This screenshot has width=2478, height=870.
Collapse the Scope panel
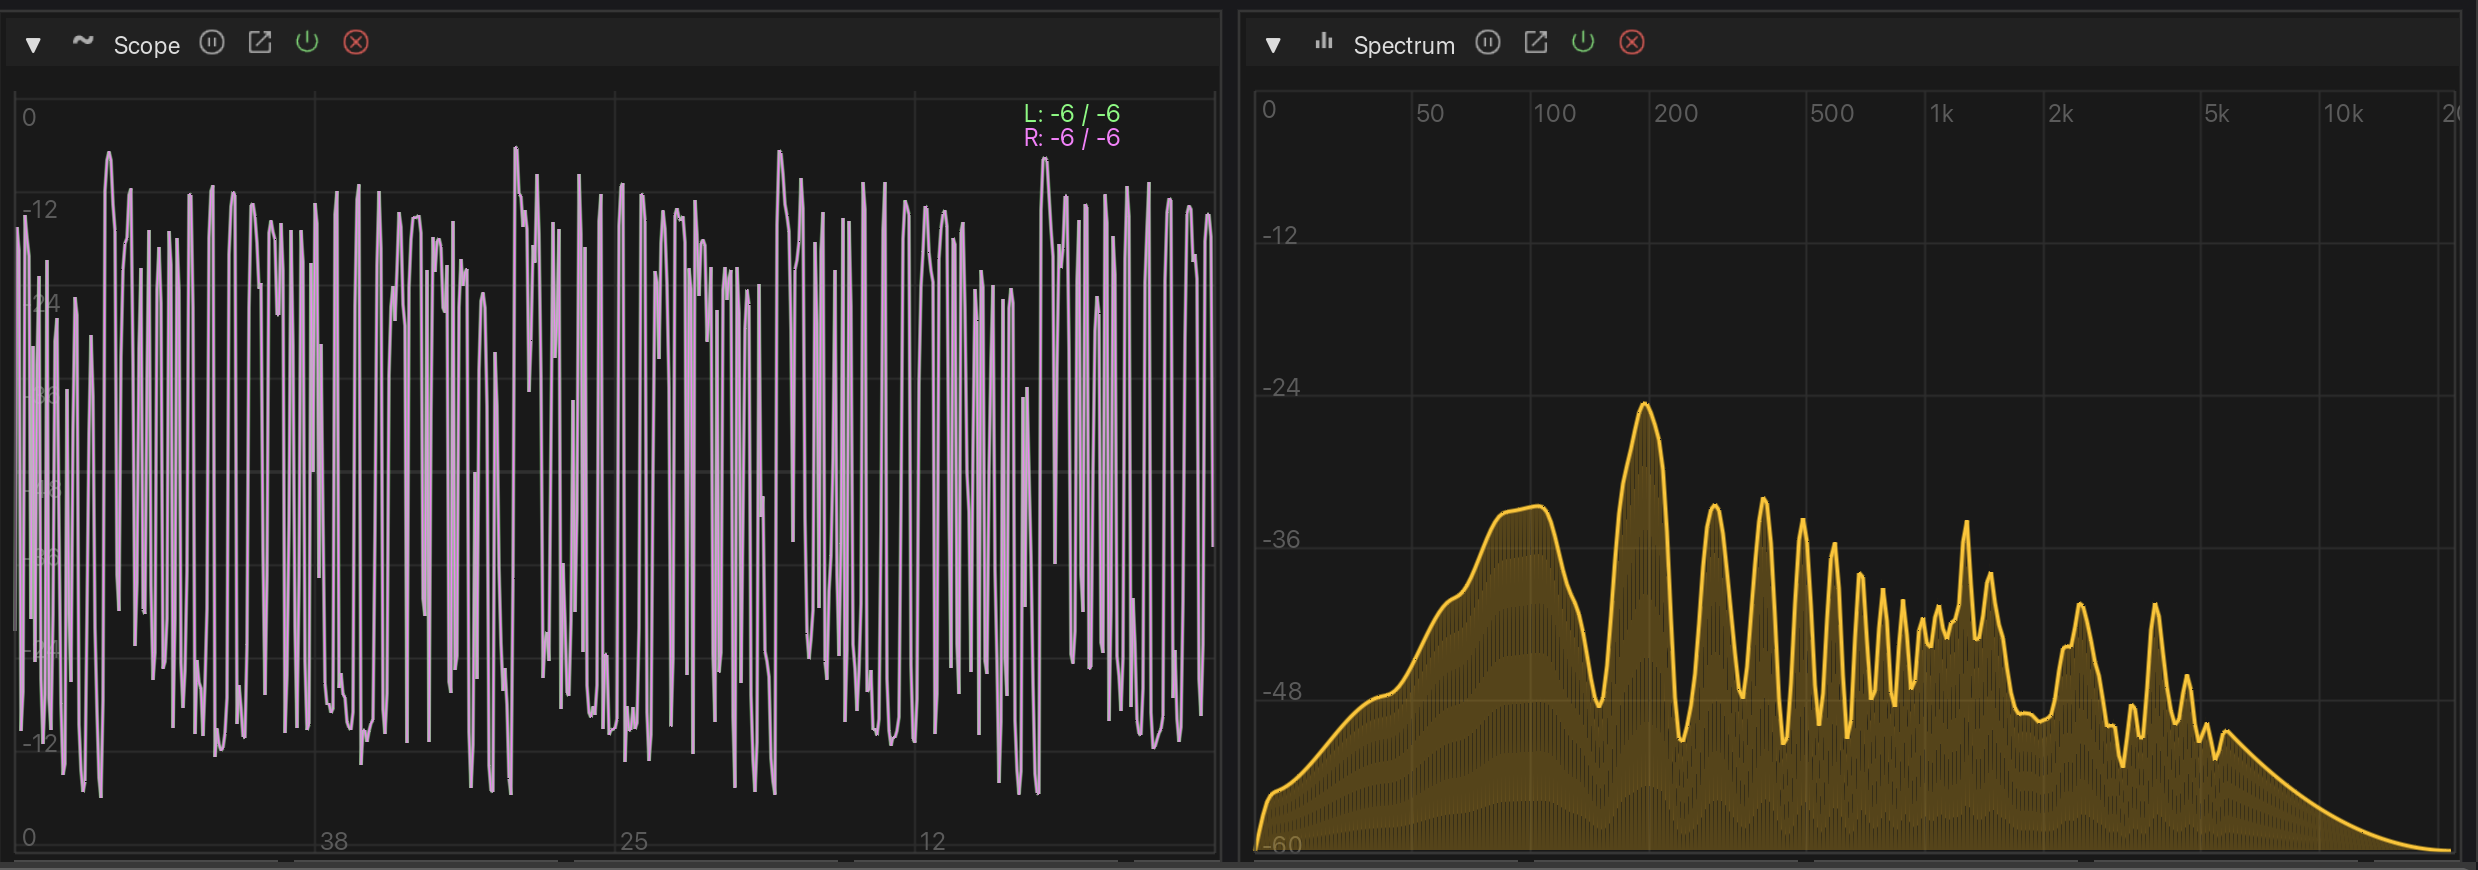(33, 45)
